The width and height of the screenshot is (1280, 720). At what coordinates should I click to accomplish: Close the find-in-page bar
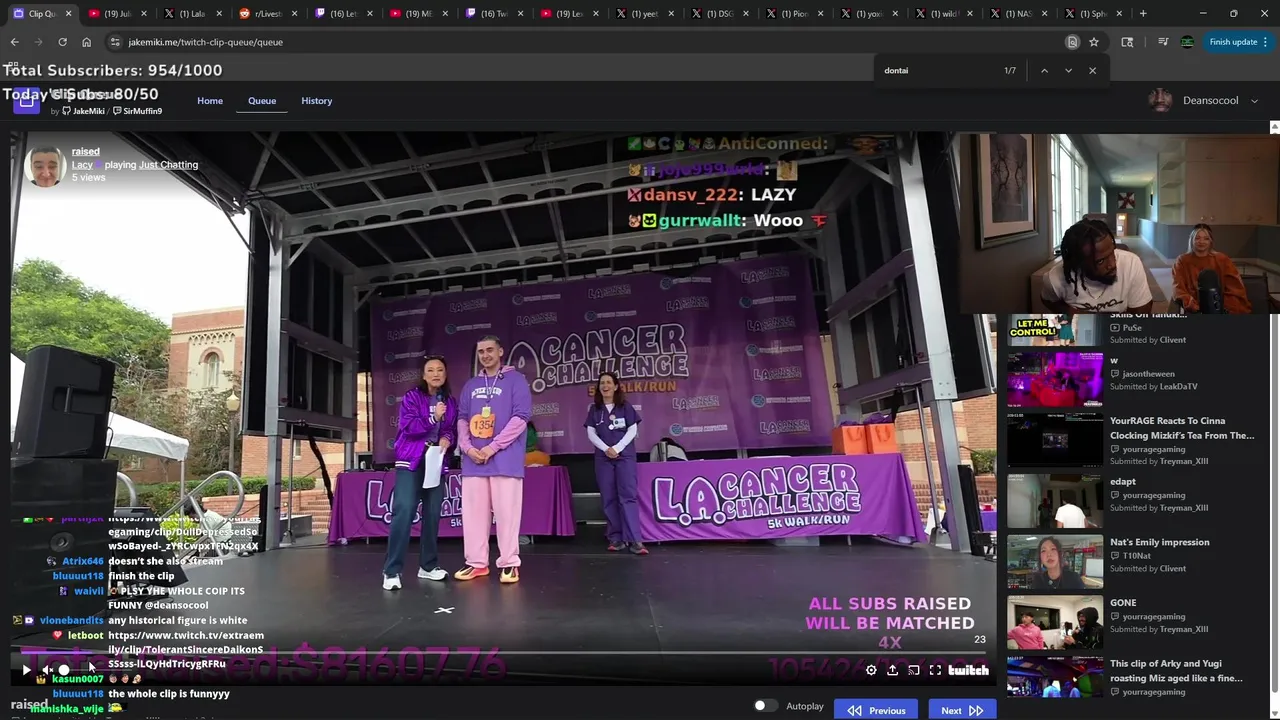(x=1092, y=71)
